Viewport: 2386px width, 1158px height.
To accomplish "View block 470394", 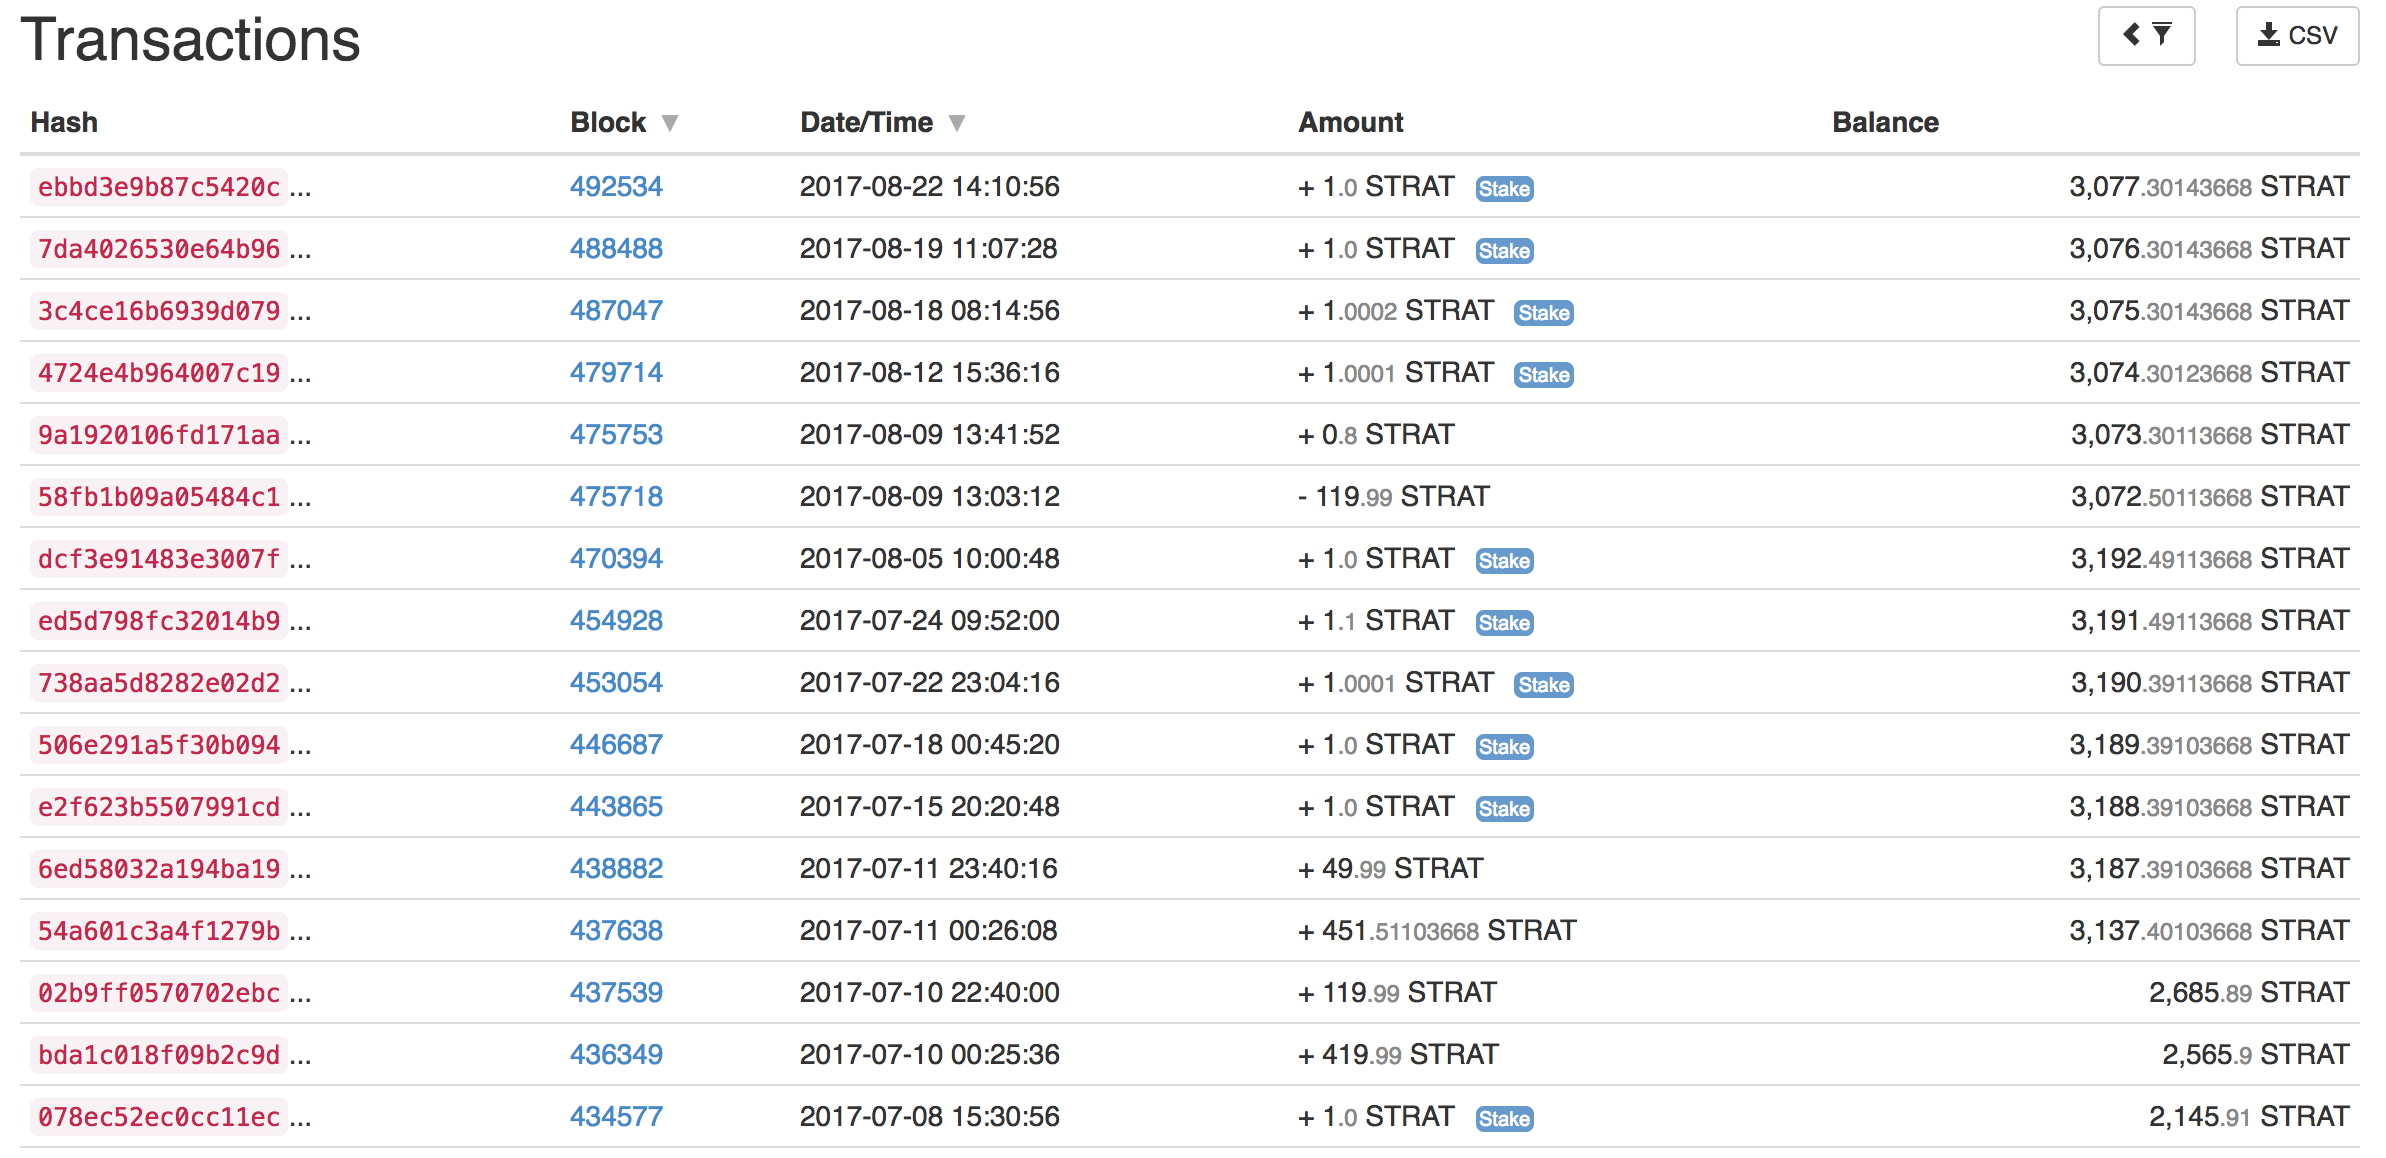I will (x=616, y=559).
